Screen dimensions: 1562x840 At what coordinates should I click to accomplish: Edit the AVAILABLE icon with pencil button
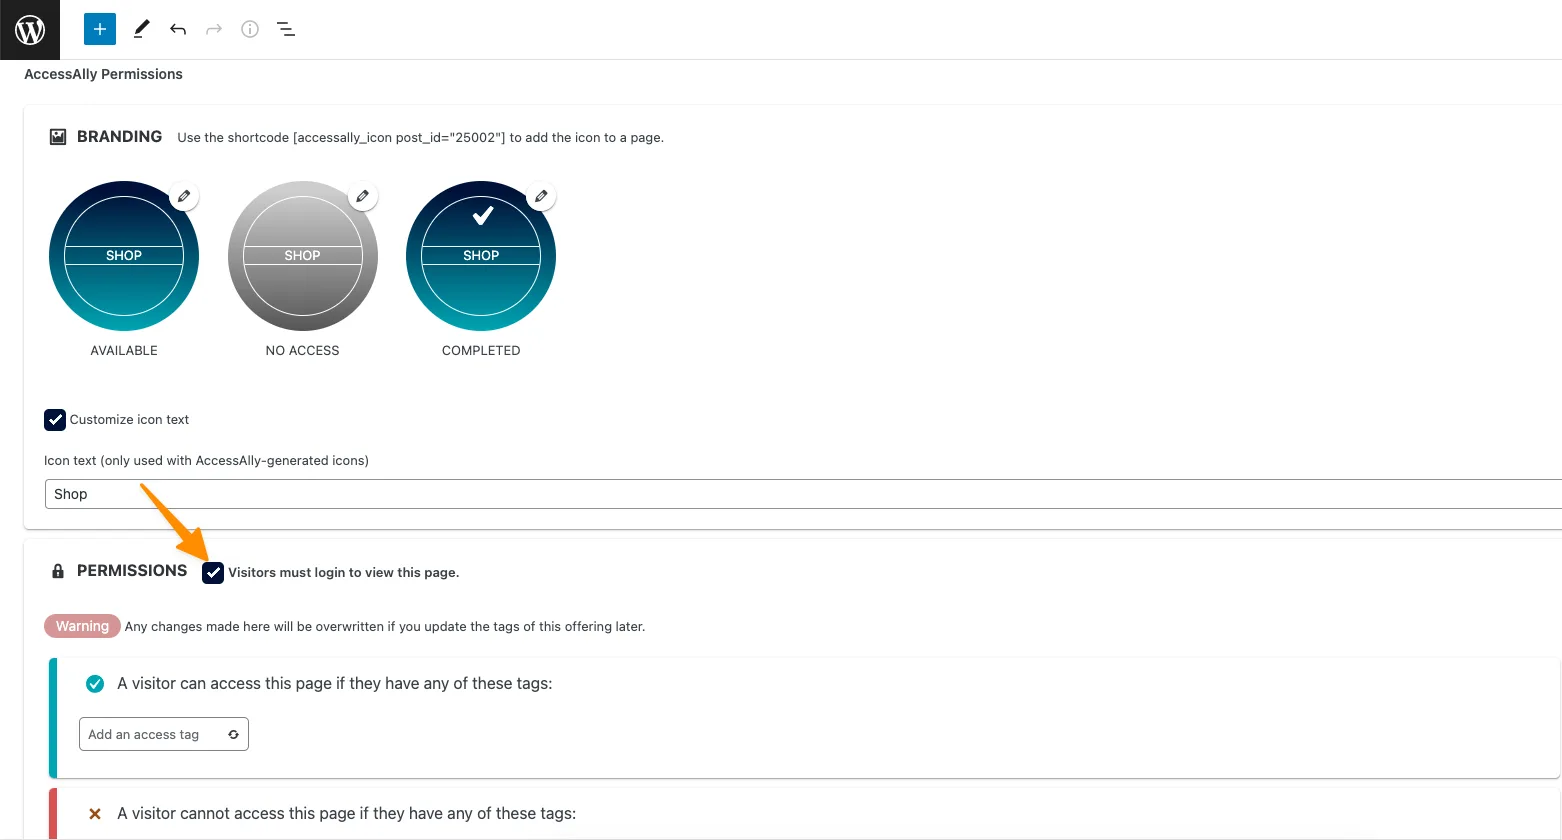click(x=184, y=196)
